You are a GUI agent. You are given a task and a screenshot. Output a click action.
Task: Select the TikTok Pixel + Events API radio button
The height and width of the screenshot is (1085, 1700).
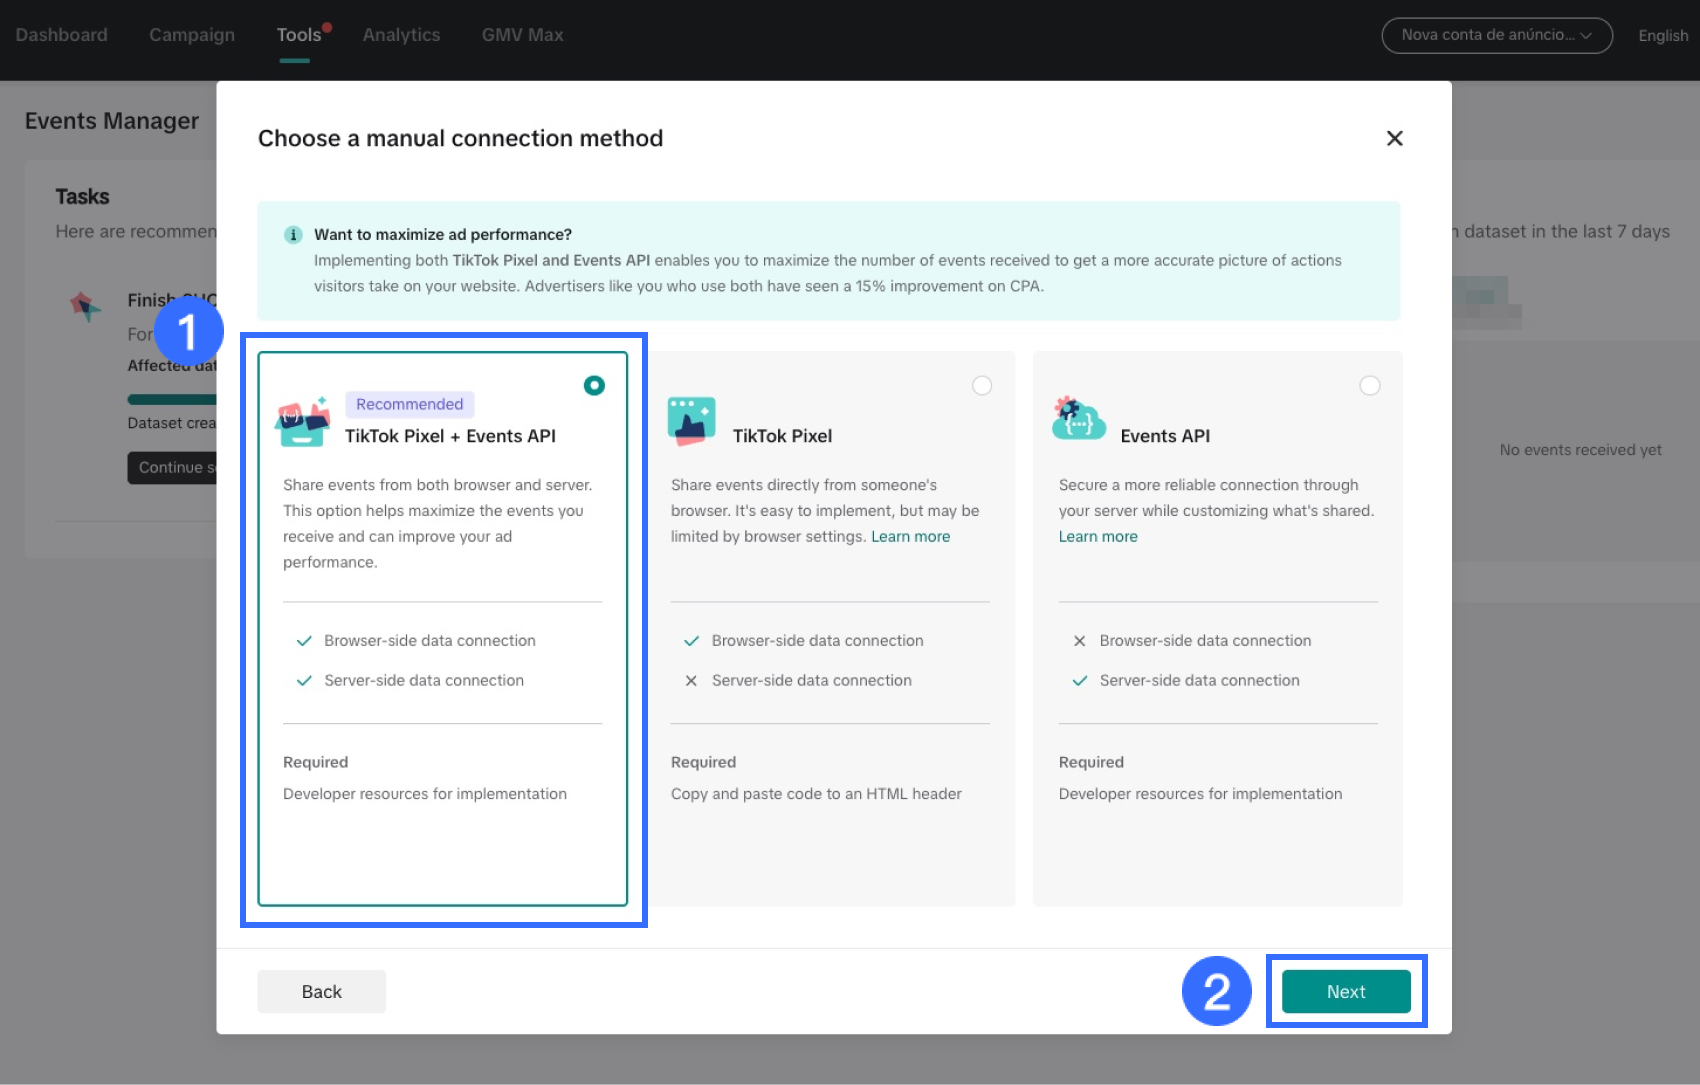coord(594,385)
